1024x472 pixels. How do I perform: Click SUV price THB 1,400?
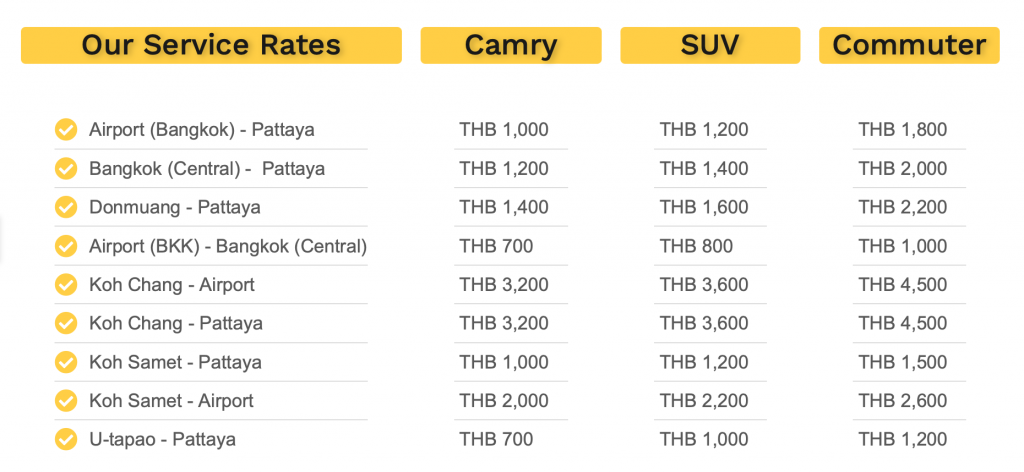click(x=704, y=169)
